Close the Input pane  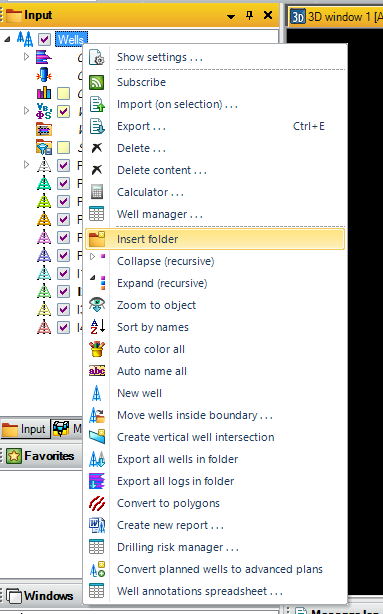[x=268, y=15]
